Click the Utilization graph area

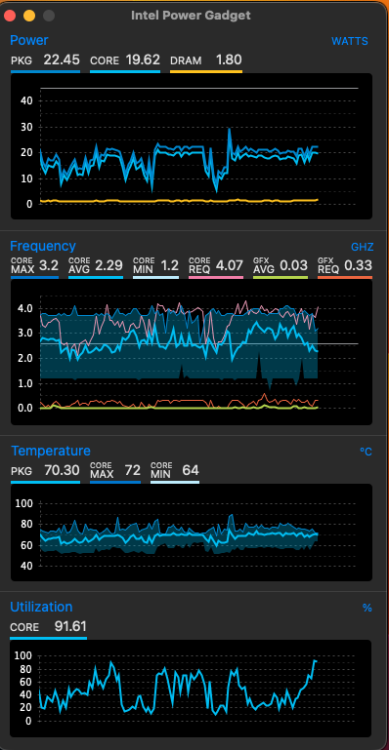[x=190, y=688]
